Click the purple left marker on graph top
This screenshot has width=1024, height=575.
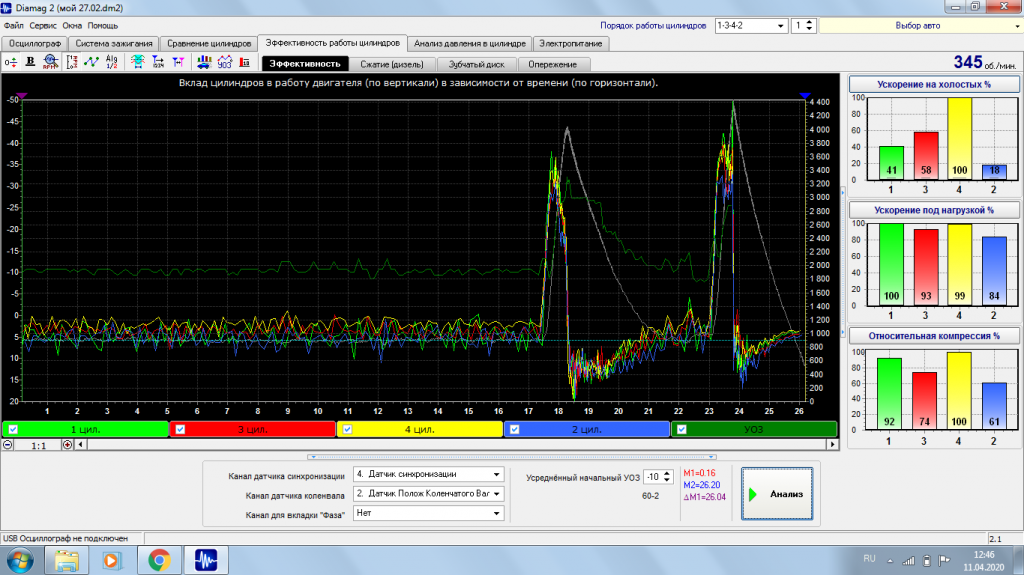tap(22, 95)
